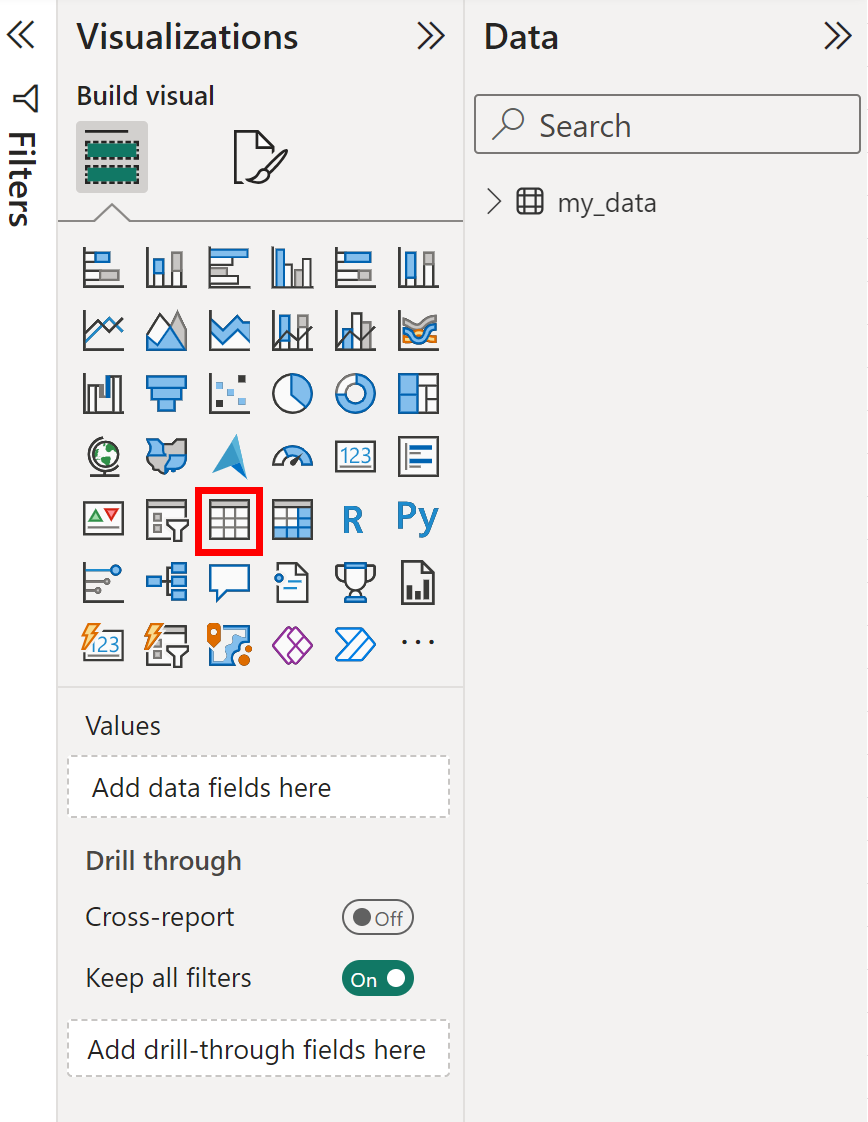This screenshot has height=1122, width=868.
Task: Select the matrix visual
Action: point(292,519)
